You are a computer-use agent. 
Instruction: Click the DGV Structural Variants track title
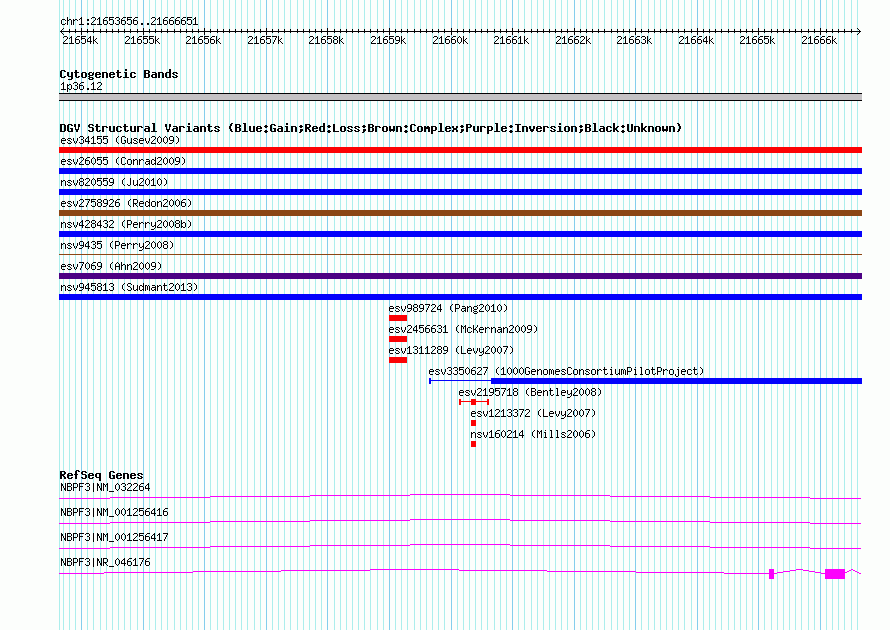tap(370, 128)
